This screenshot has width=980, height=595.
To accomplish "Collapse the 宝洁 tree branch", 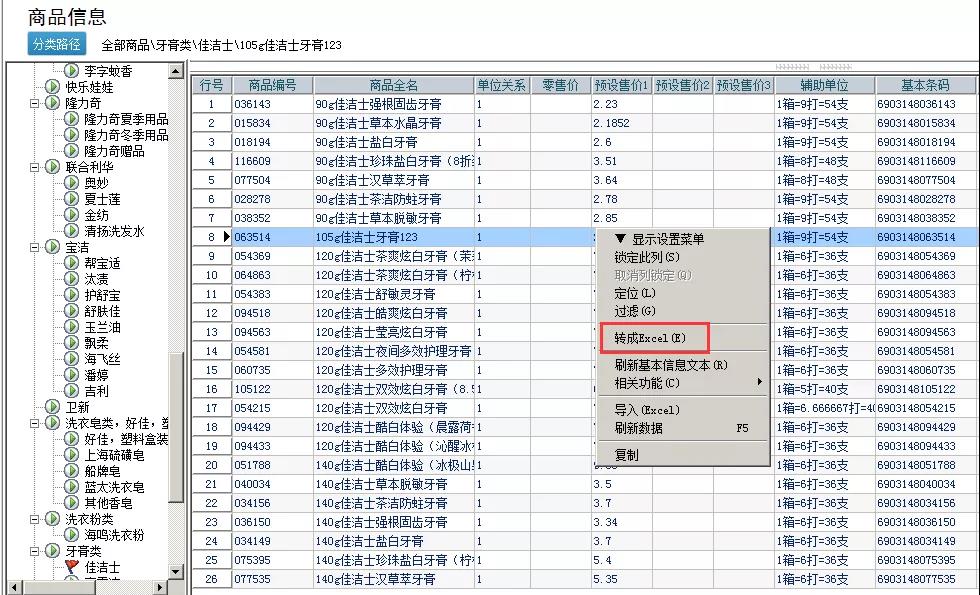I will pyautogui.click(x=36, y=247).
